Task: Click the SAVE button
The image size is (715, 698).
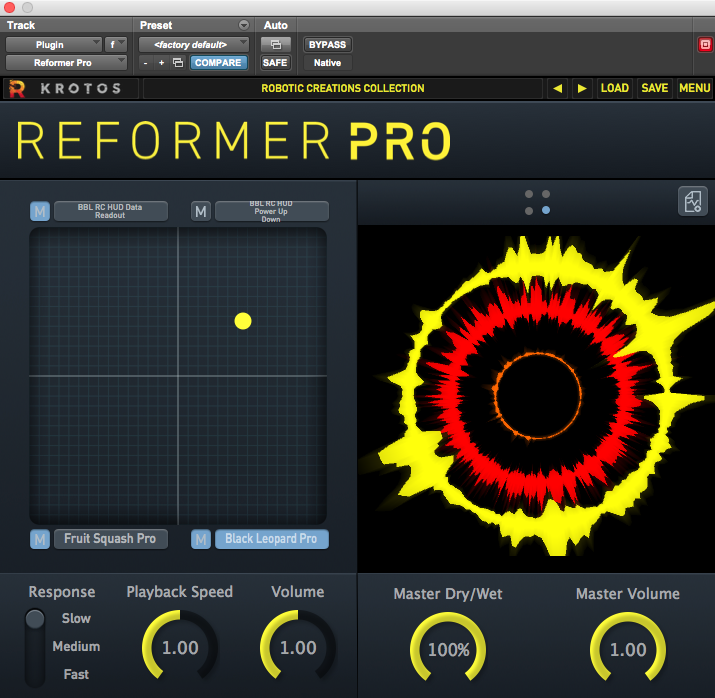Action: (x=654, y=88)
